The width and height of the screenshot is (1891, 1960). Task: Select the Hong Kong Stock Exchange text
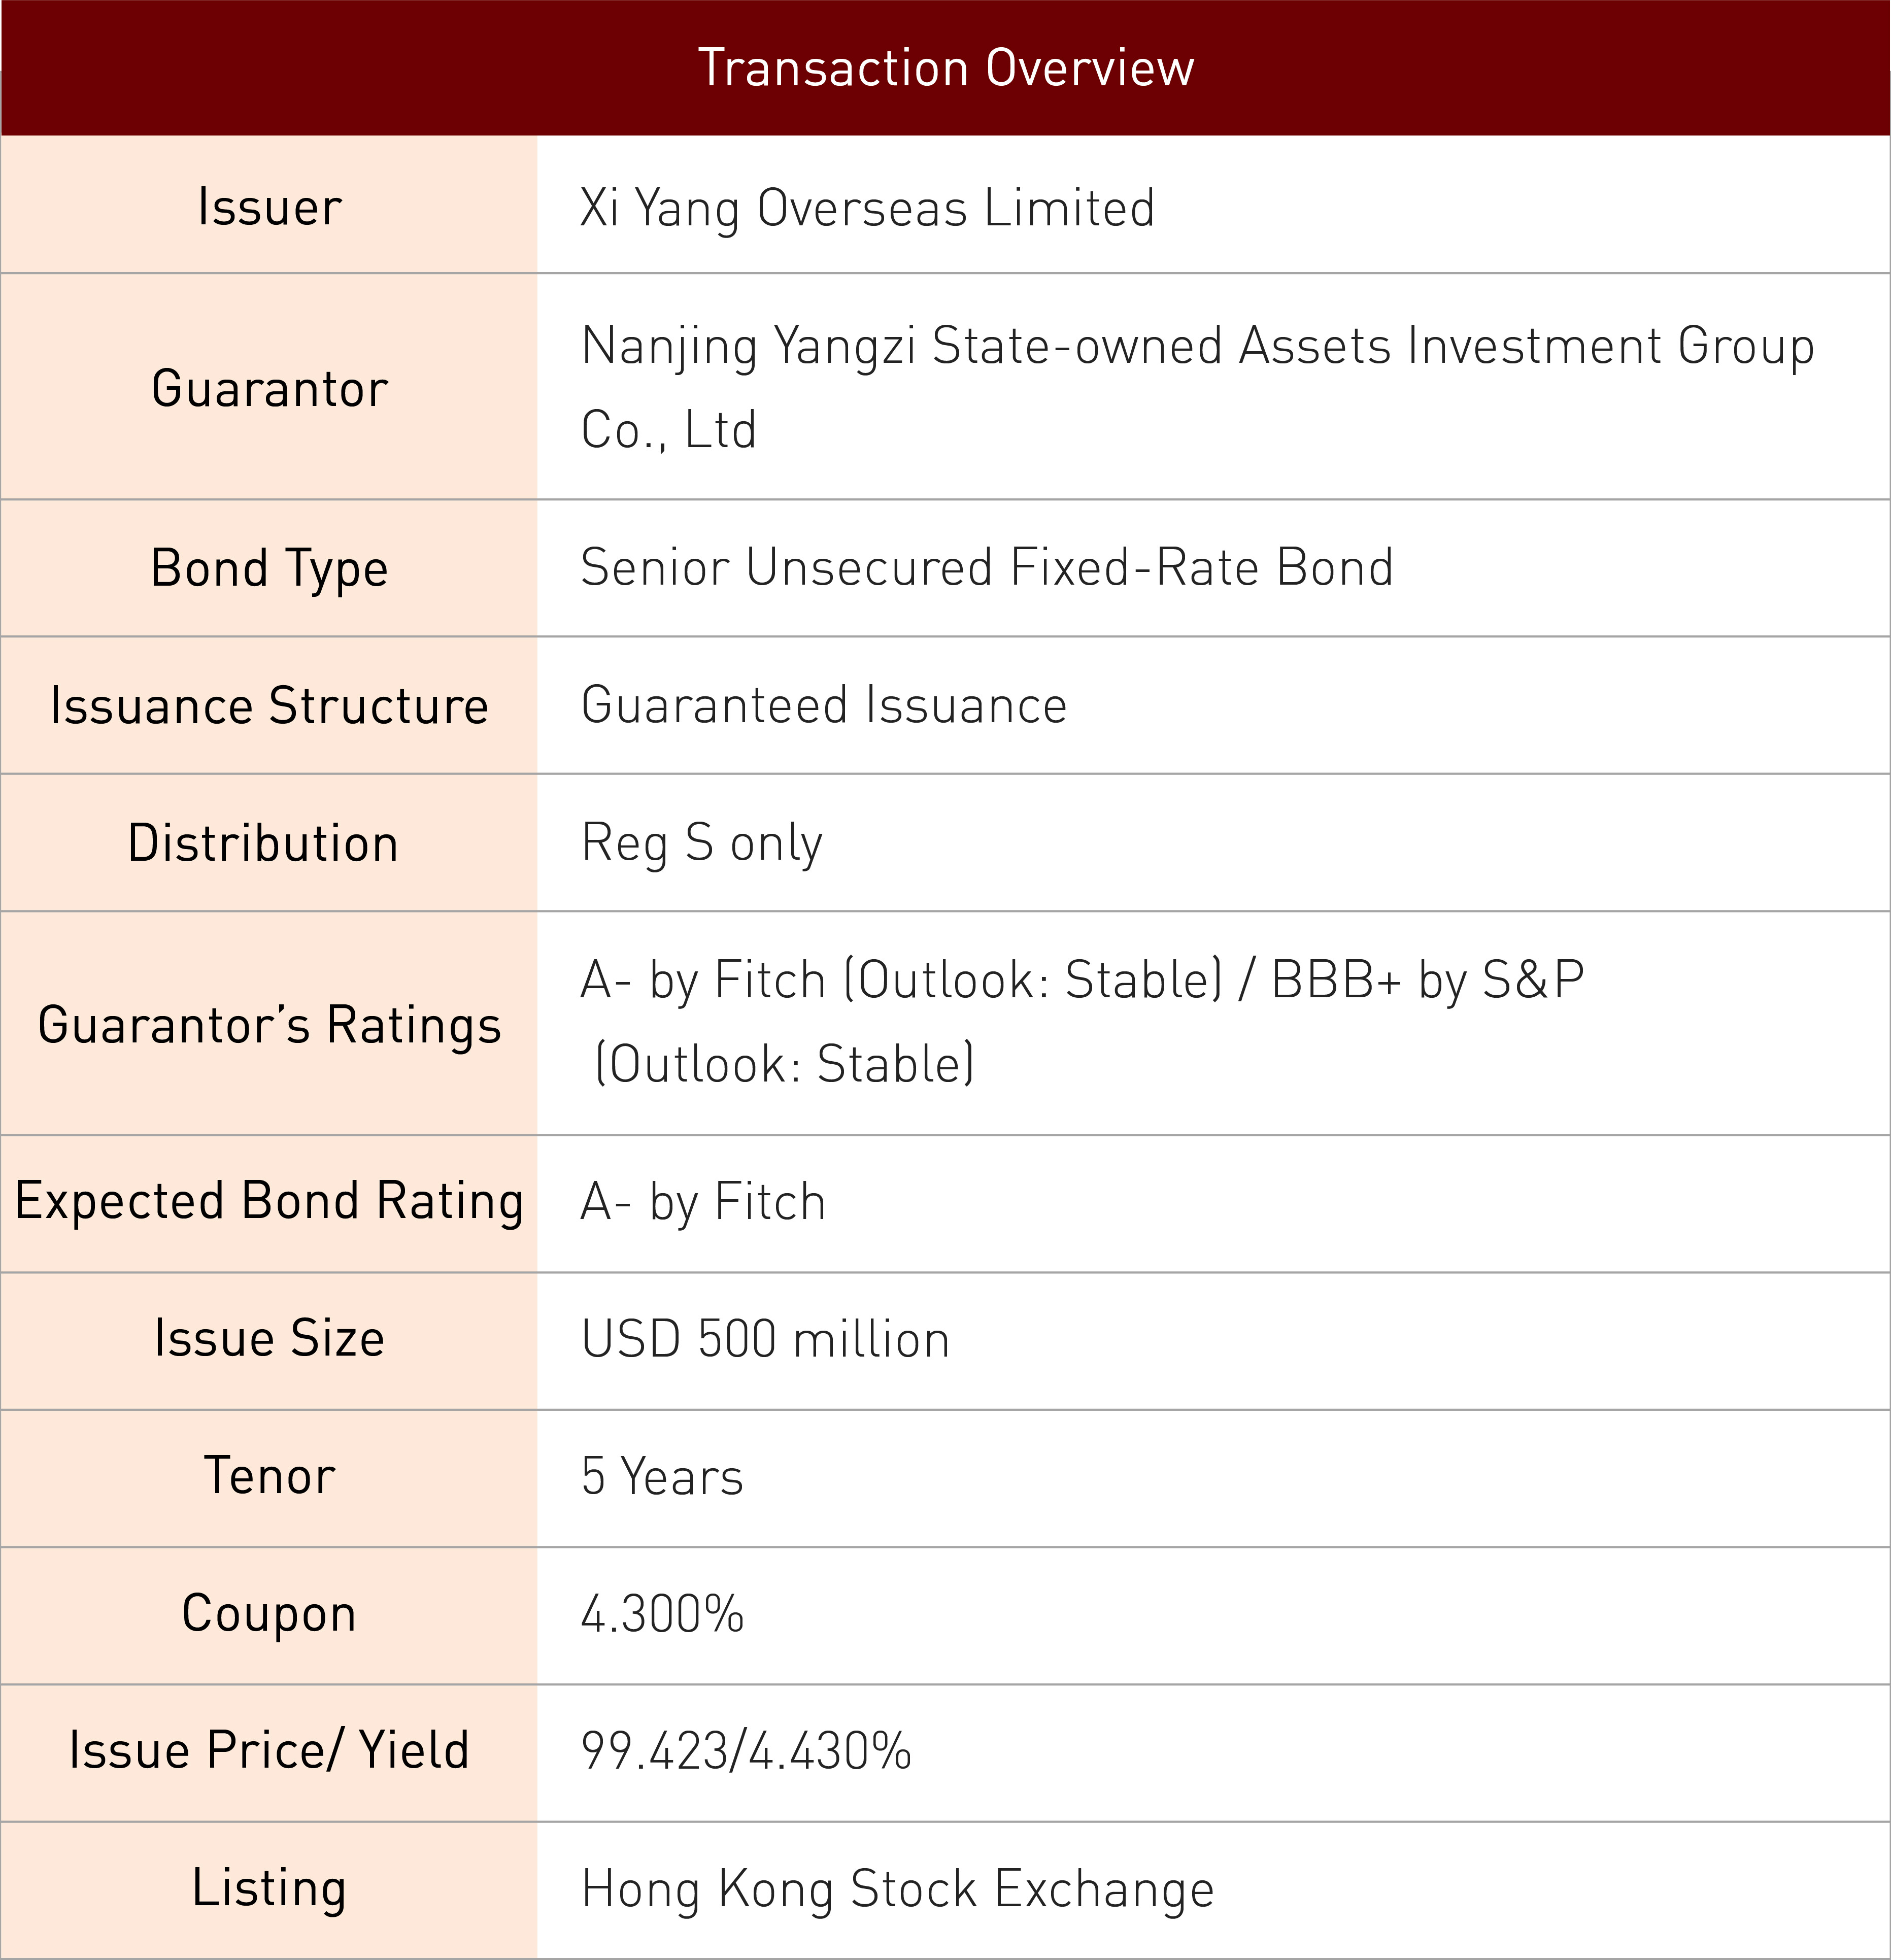point(897,1889)
